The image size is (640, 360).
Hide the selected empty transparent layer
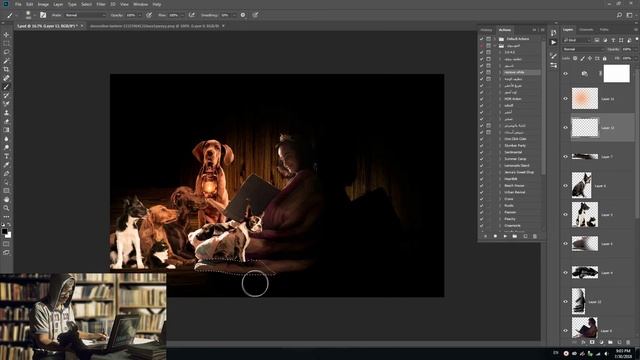pyautogui.click(x=565, y=127)
